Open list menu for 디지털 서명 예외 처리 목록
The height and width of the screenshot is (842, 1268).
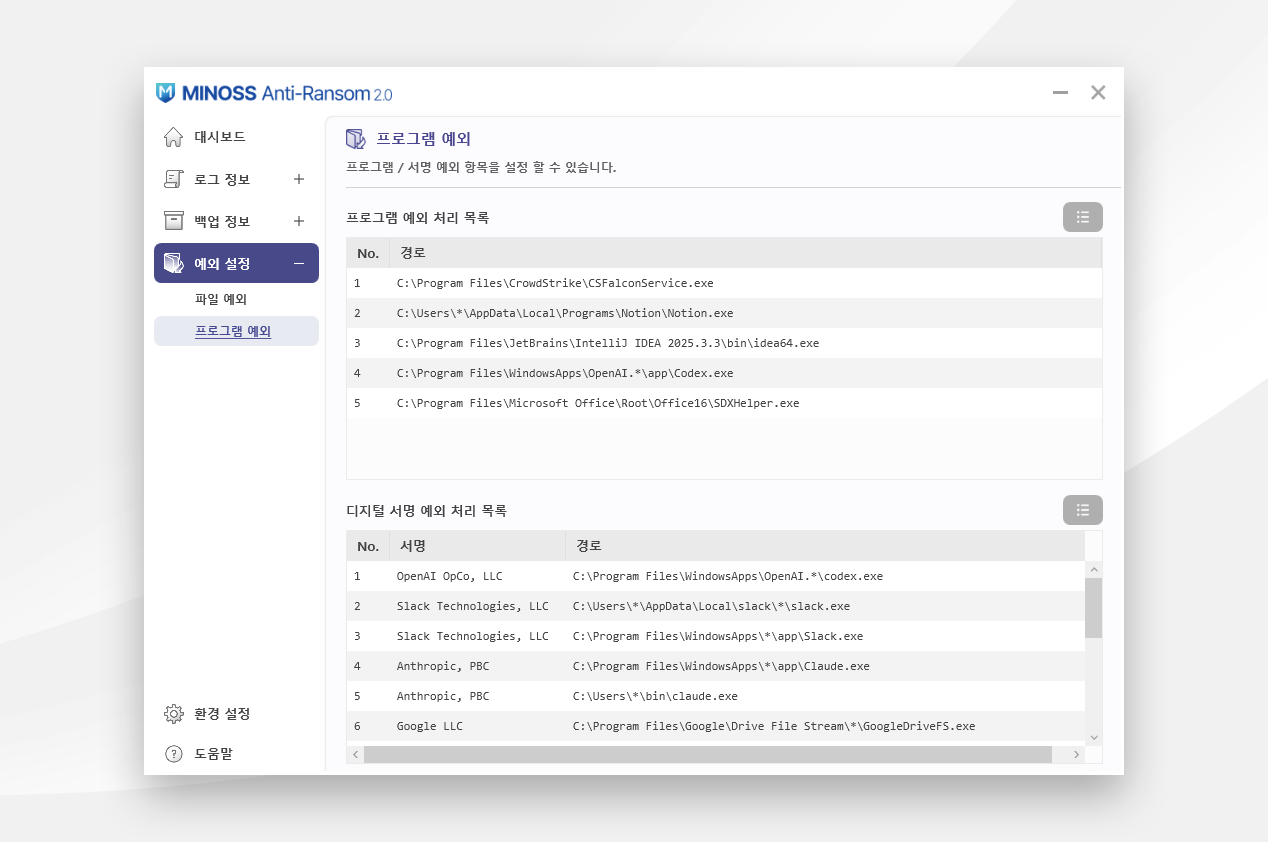tap(1083, 510)
